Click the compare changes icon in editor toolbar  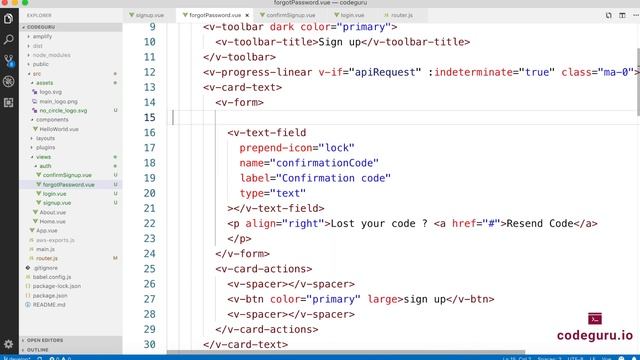609,15
